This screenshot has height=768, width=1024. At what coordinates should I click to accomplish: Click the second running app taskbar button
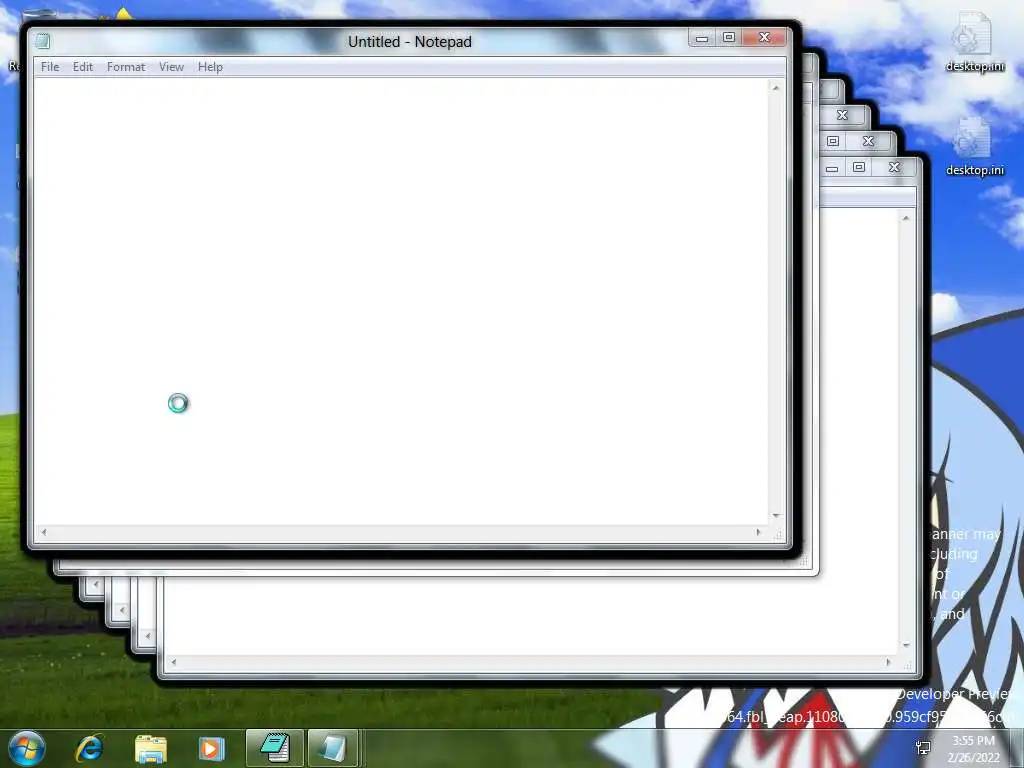coord(333,748)
